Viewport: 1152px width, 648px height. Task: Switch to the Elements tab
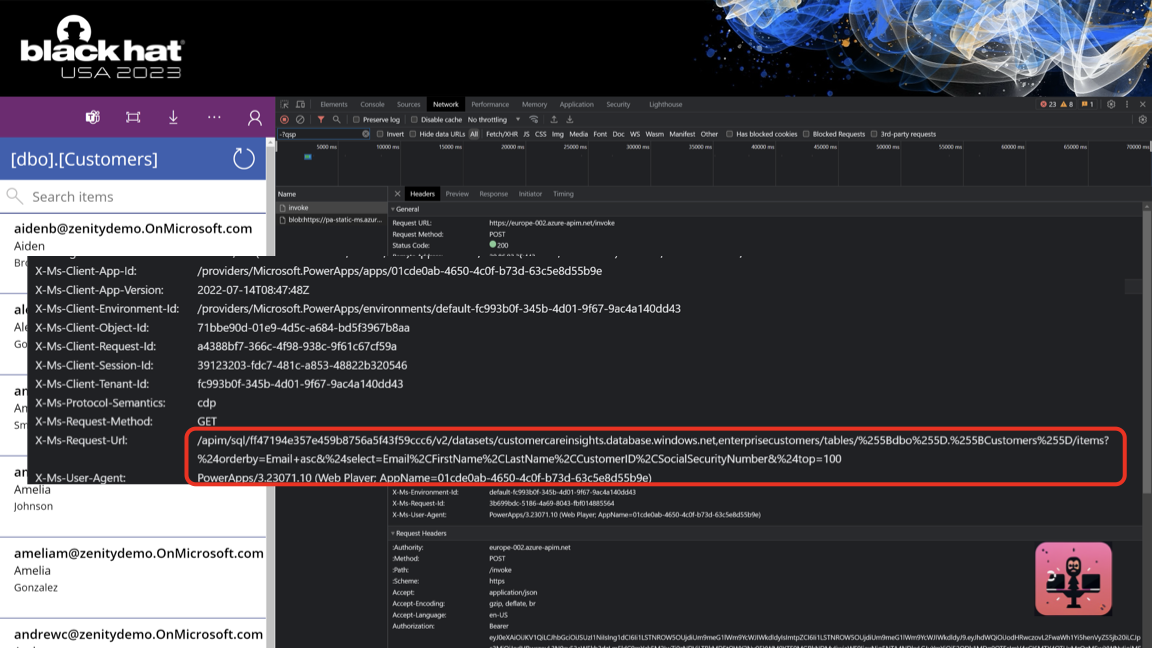click(x=334, y=104)
